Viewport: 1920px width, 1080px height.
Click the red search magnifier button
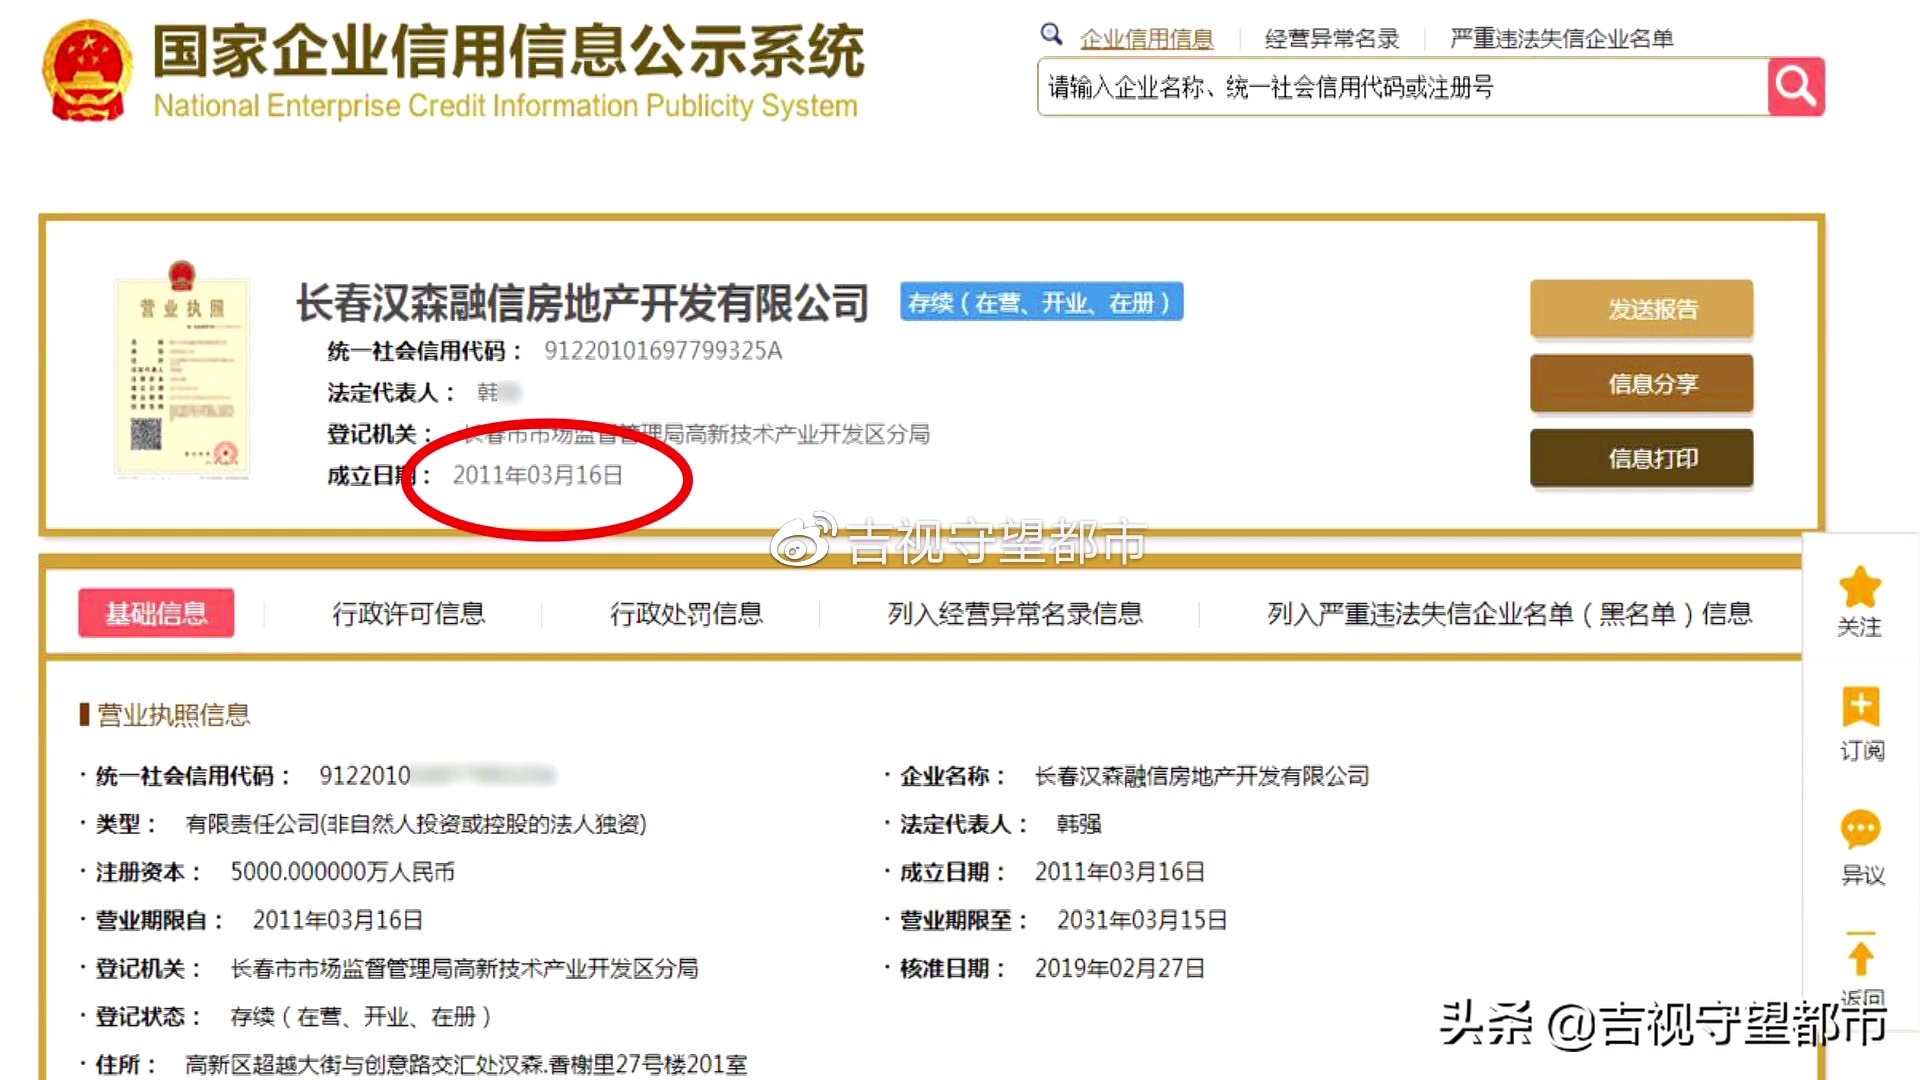coord(1795,87)
